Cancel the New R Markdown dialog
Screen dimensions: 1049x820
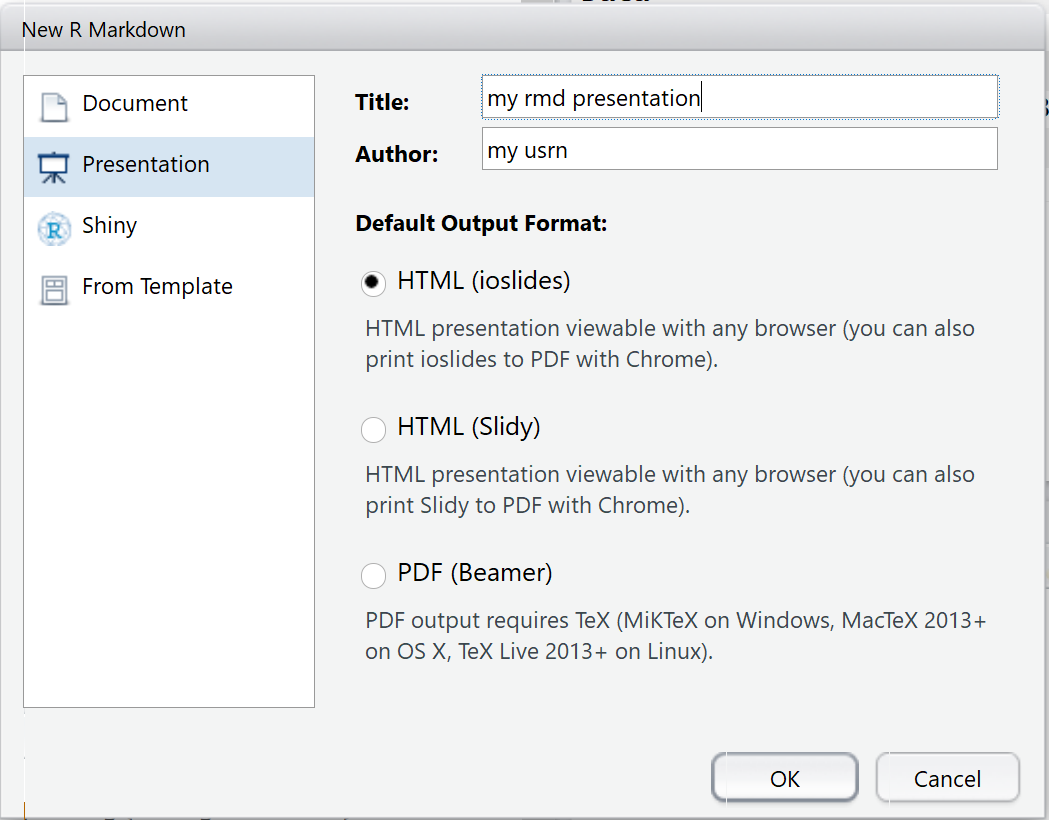[947, 778]
